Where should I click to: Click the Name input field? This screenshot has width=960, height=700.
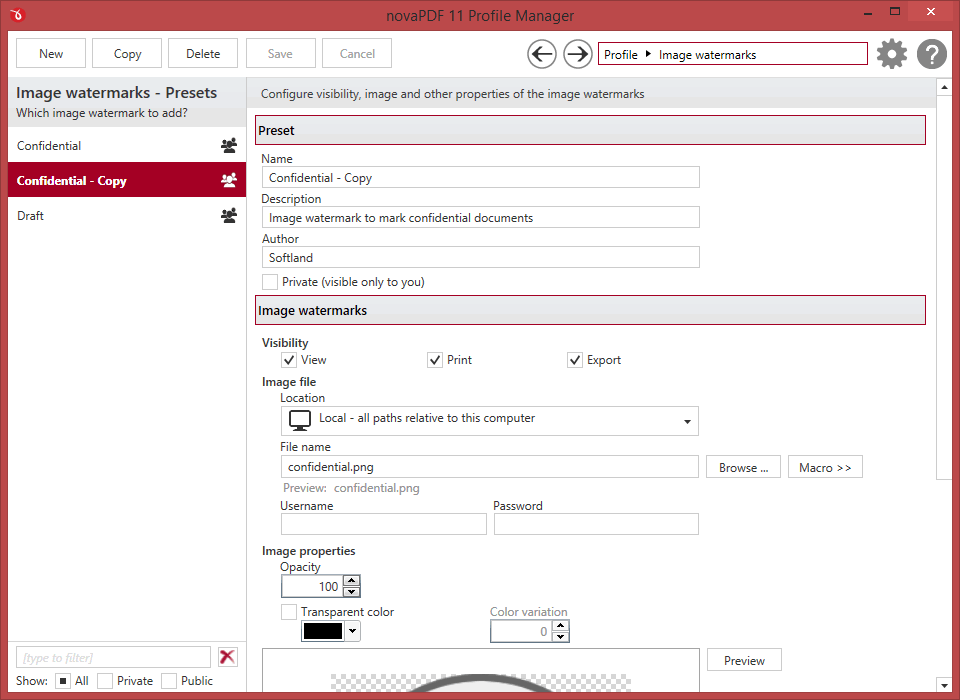[481, 178]
